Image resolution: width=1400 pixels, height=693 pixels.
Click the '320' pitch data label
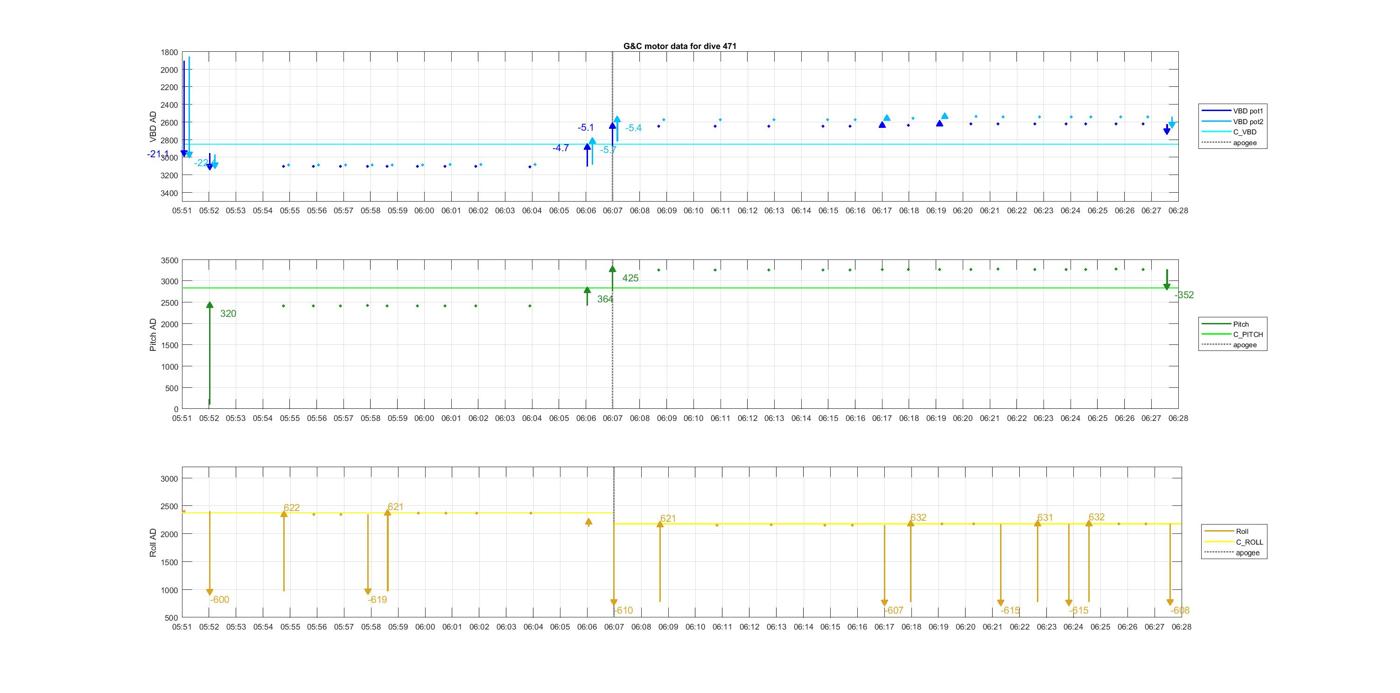click(228, 314)
